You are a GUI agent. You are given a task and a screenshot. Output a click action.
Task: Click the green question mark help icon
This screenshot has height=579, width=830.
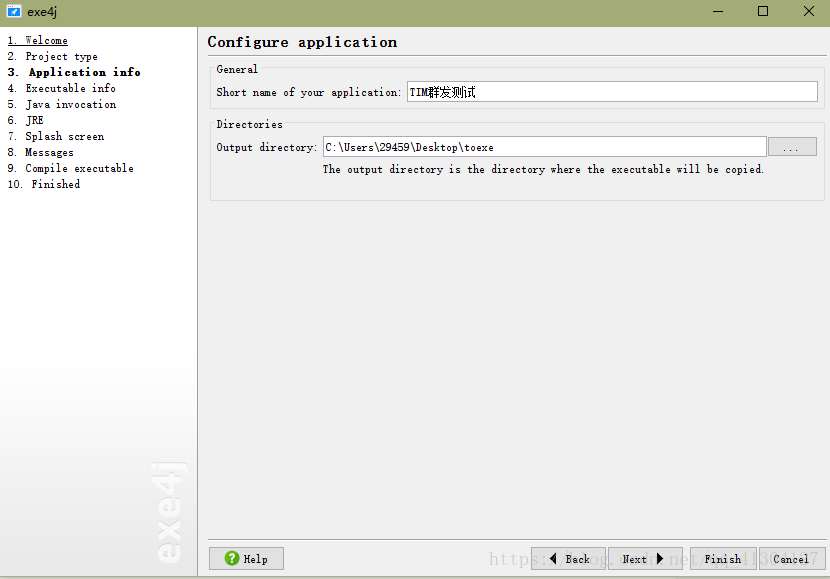(x=232, y=558)
